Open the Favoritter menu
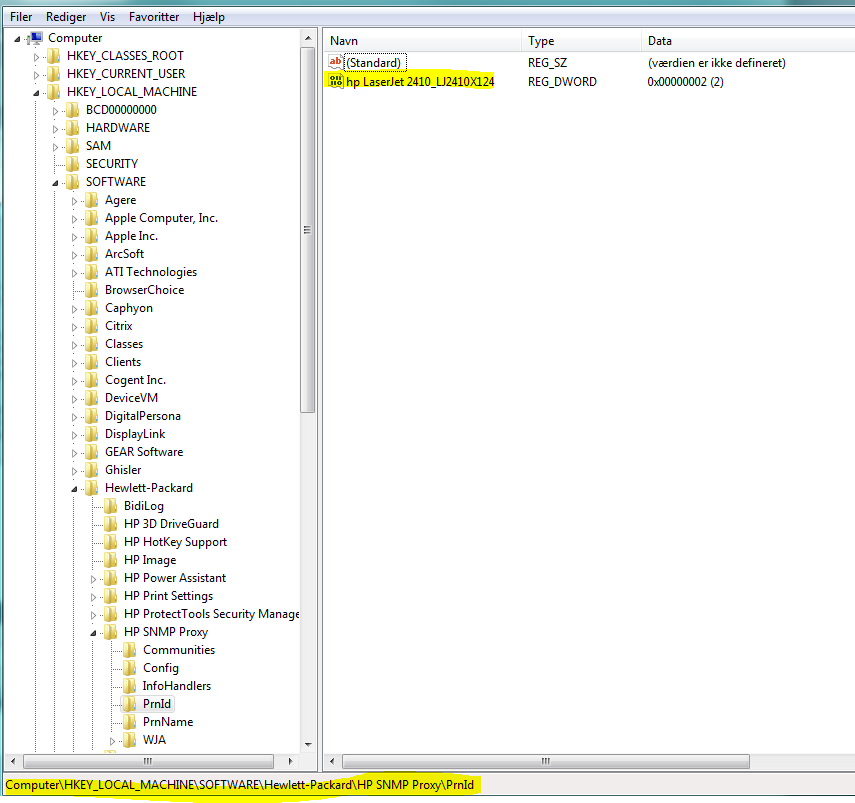Screen dimensions: 855x803 (x=154, y=17)
